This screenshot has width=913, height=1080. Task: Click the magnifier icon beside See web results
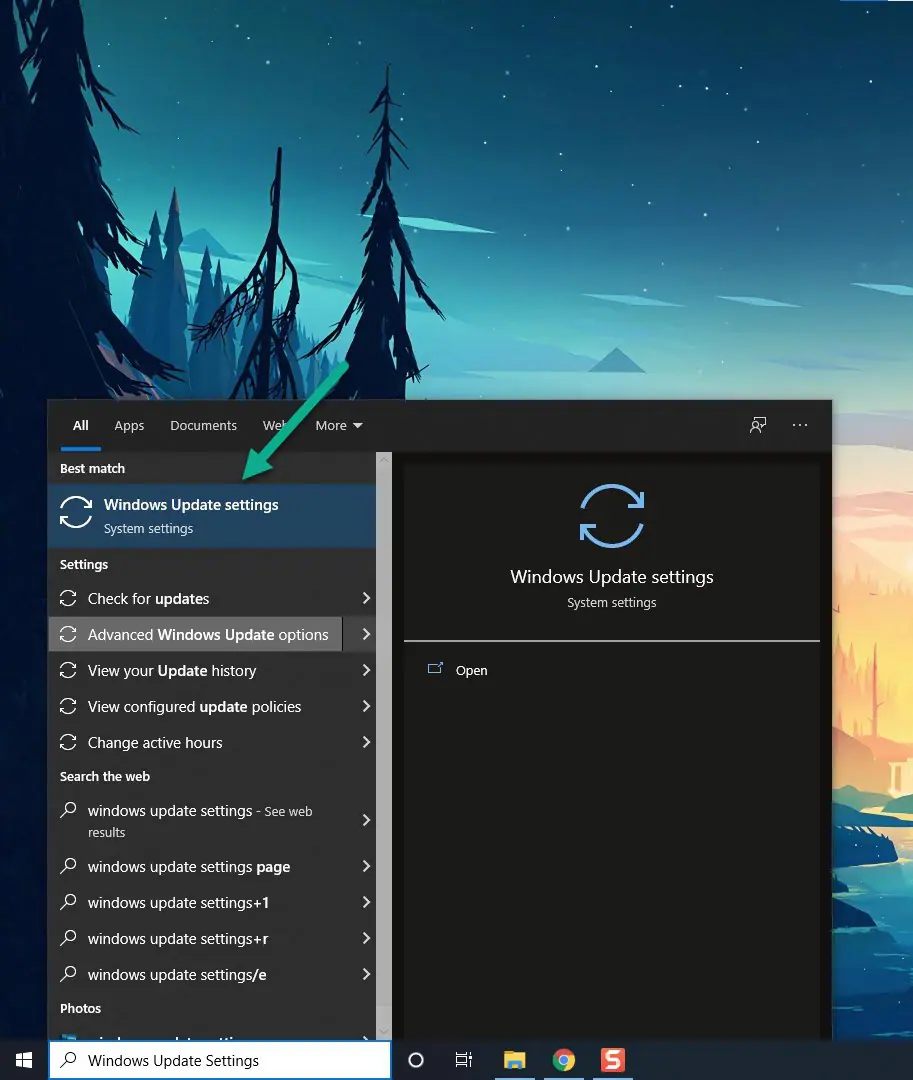[68, 810]
